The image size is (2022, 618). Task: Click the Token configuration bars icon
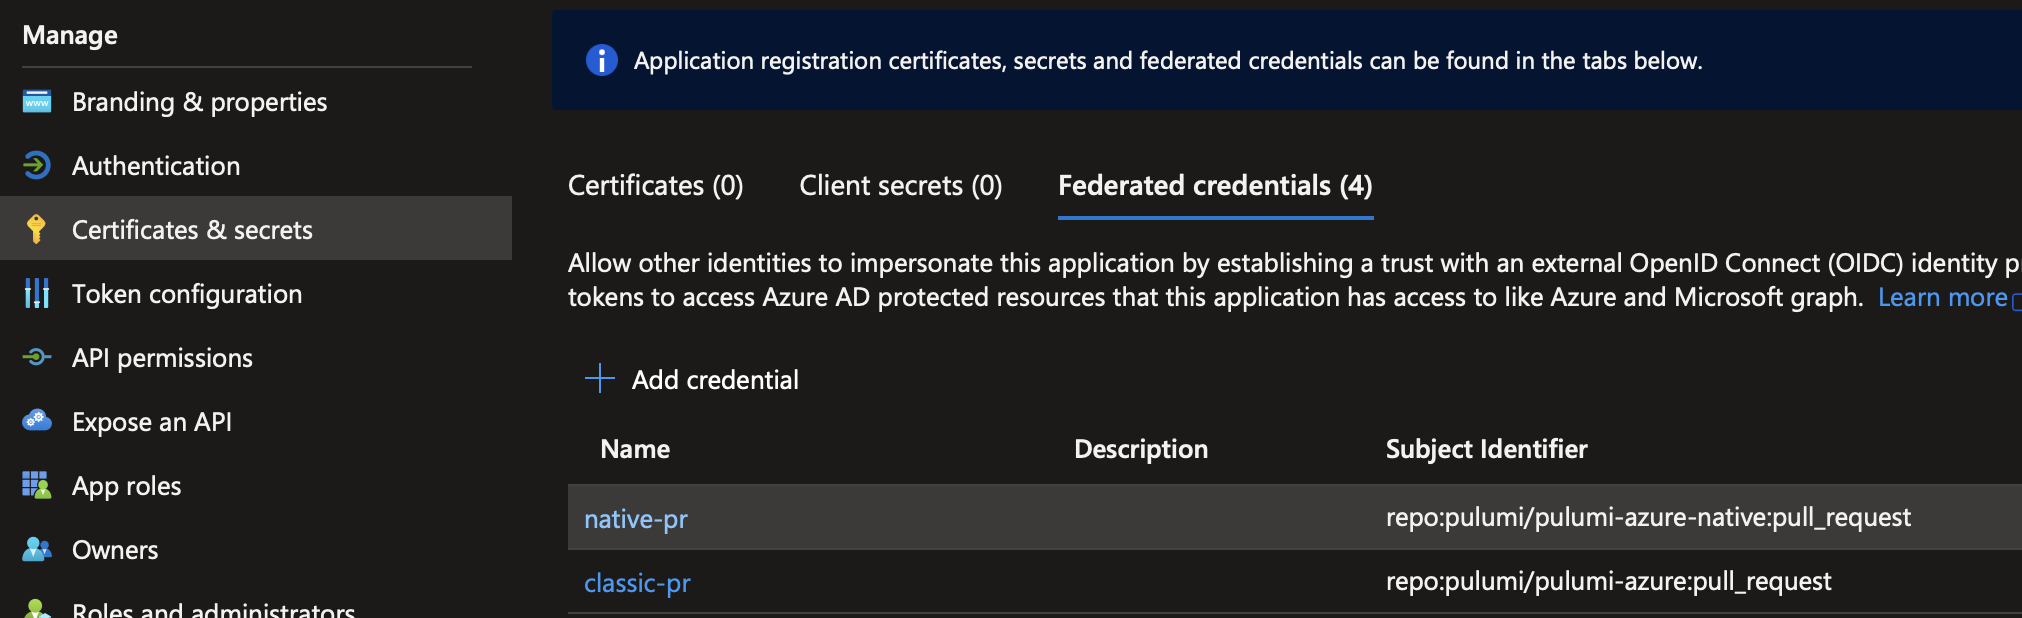(37, 293)
